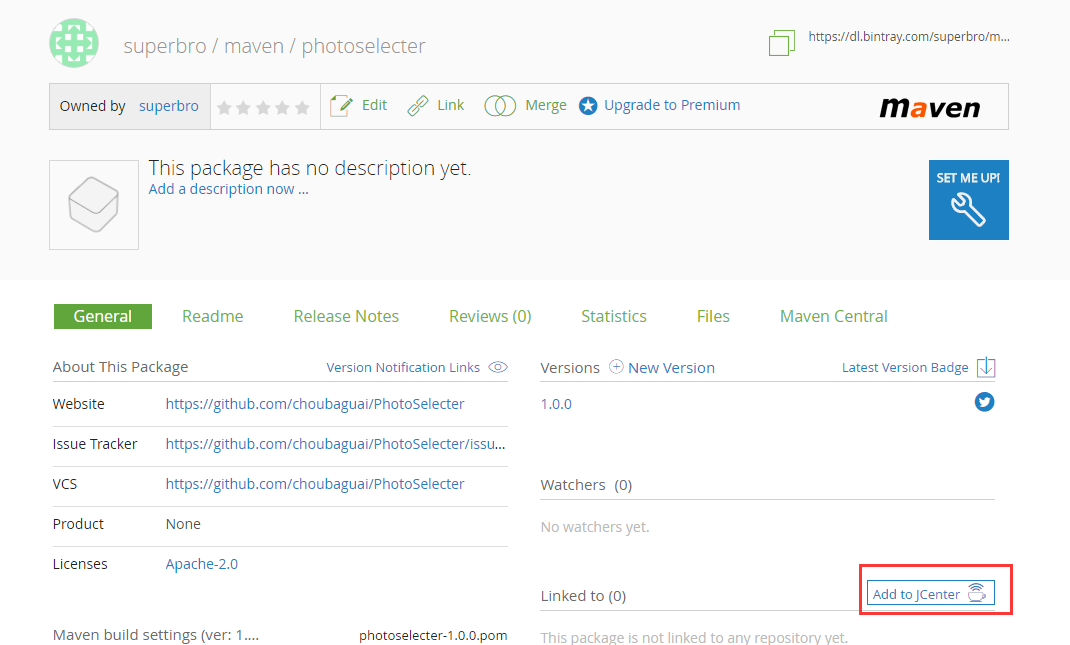Viewport: 1070px width, 645px height.
Task: Switch to the General tab
Action: [103, 317]
